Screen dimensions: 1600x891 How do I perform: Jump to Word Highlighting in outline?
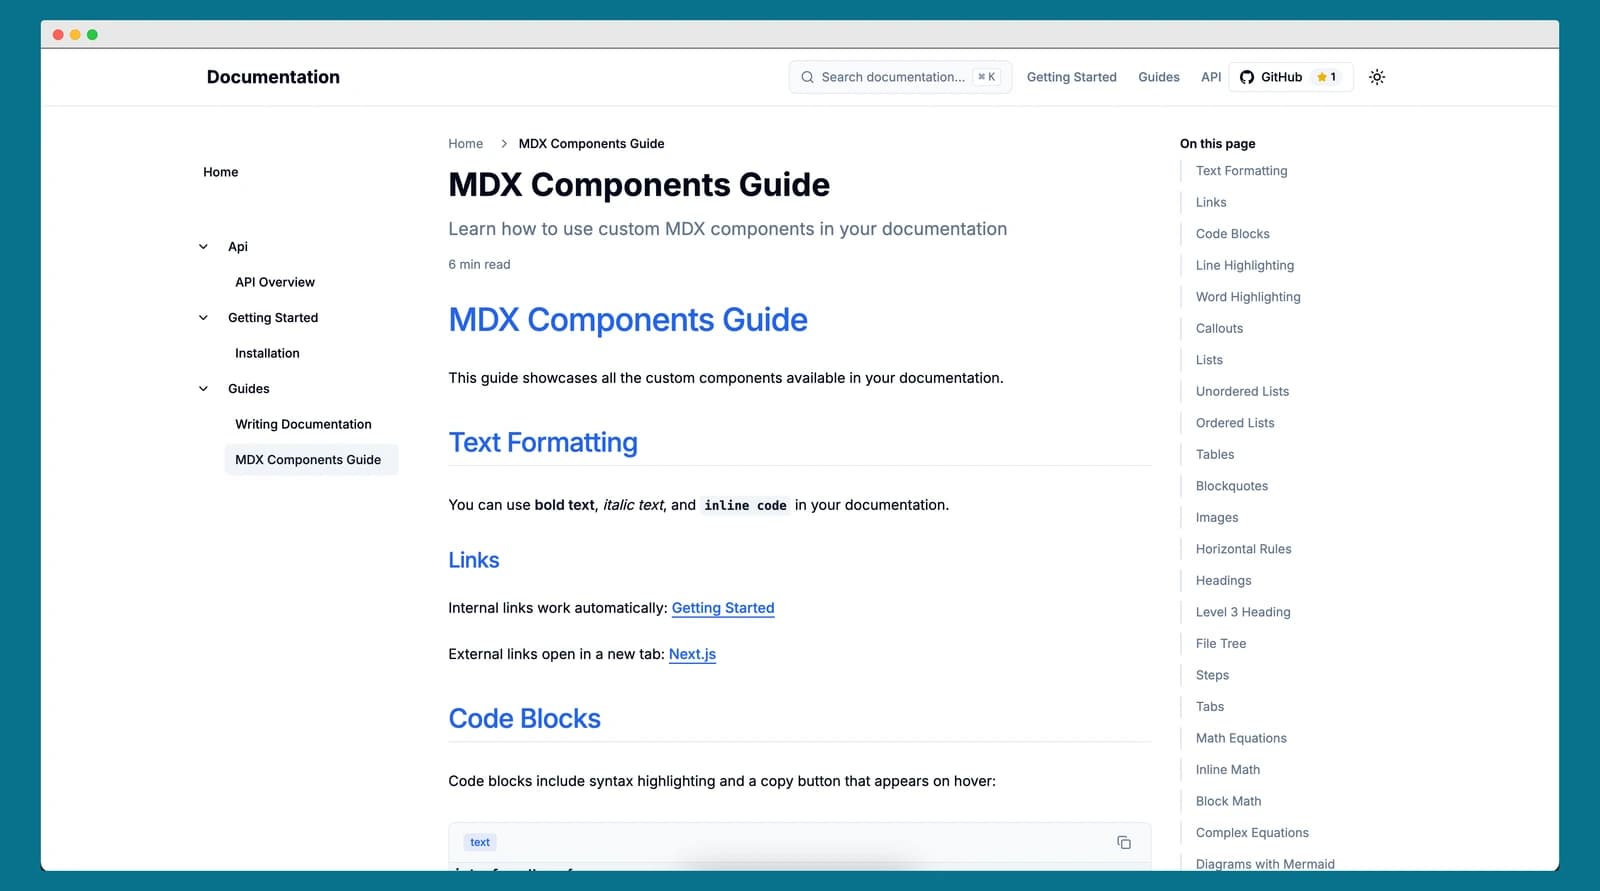[1248, 297]
